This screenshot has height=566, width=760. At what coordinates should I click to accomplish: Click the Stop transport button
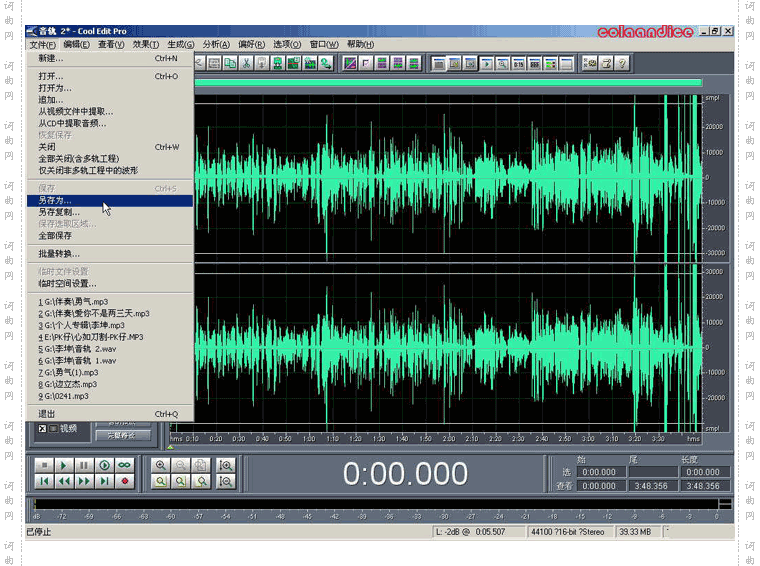point(44,465)
